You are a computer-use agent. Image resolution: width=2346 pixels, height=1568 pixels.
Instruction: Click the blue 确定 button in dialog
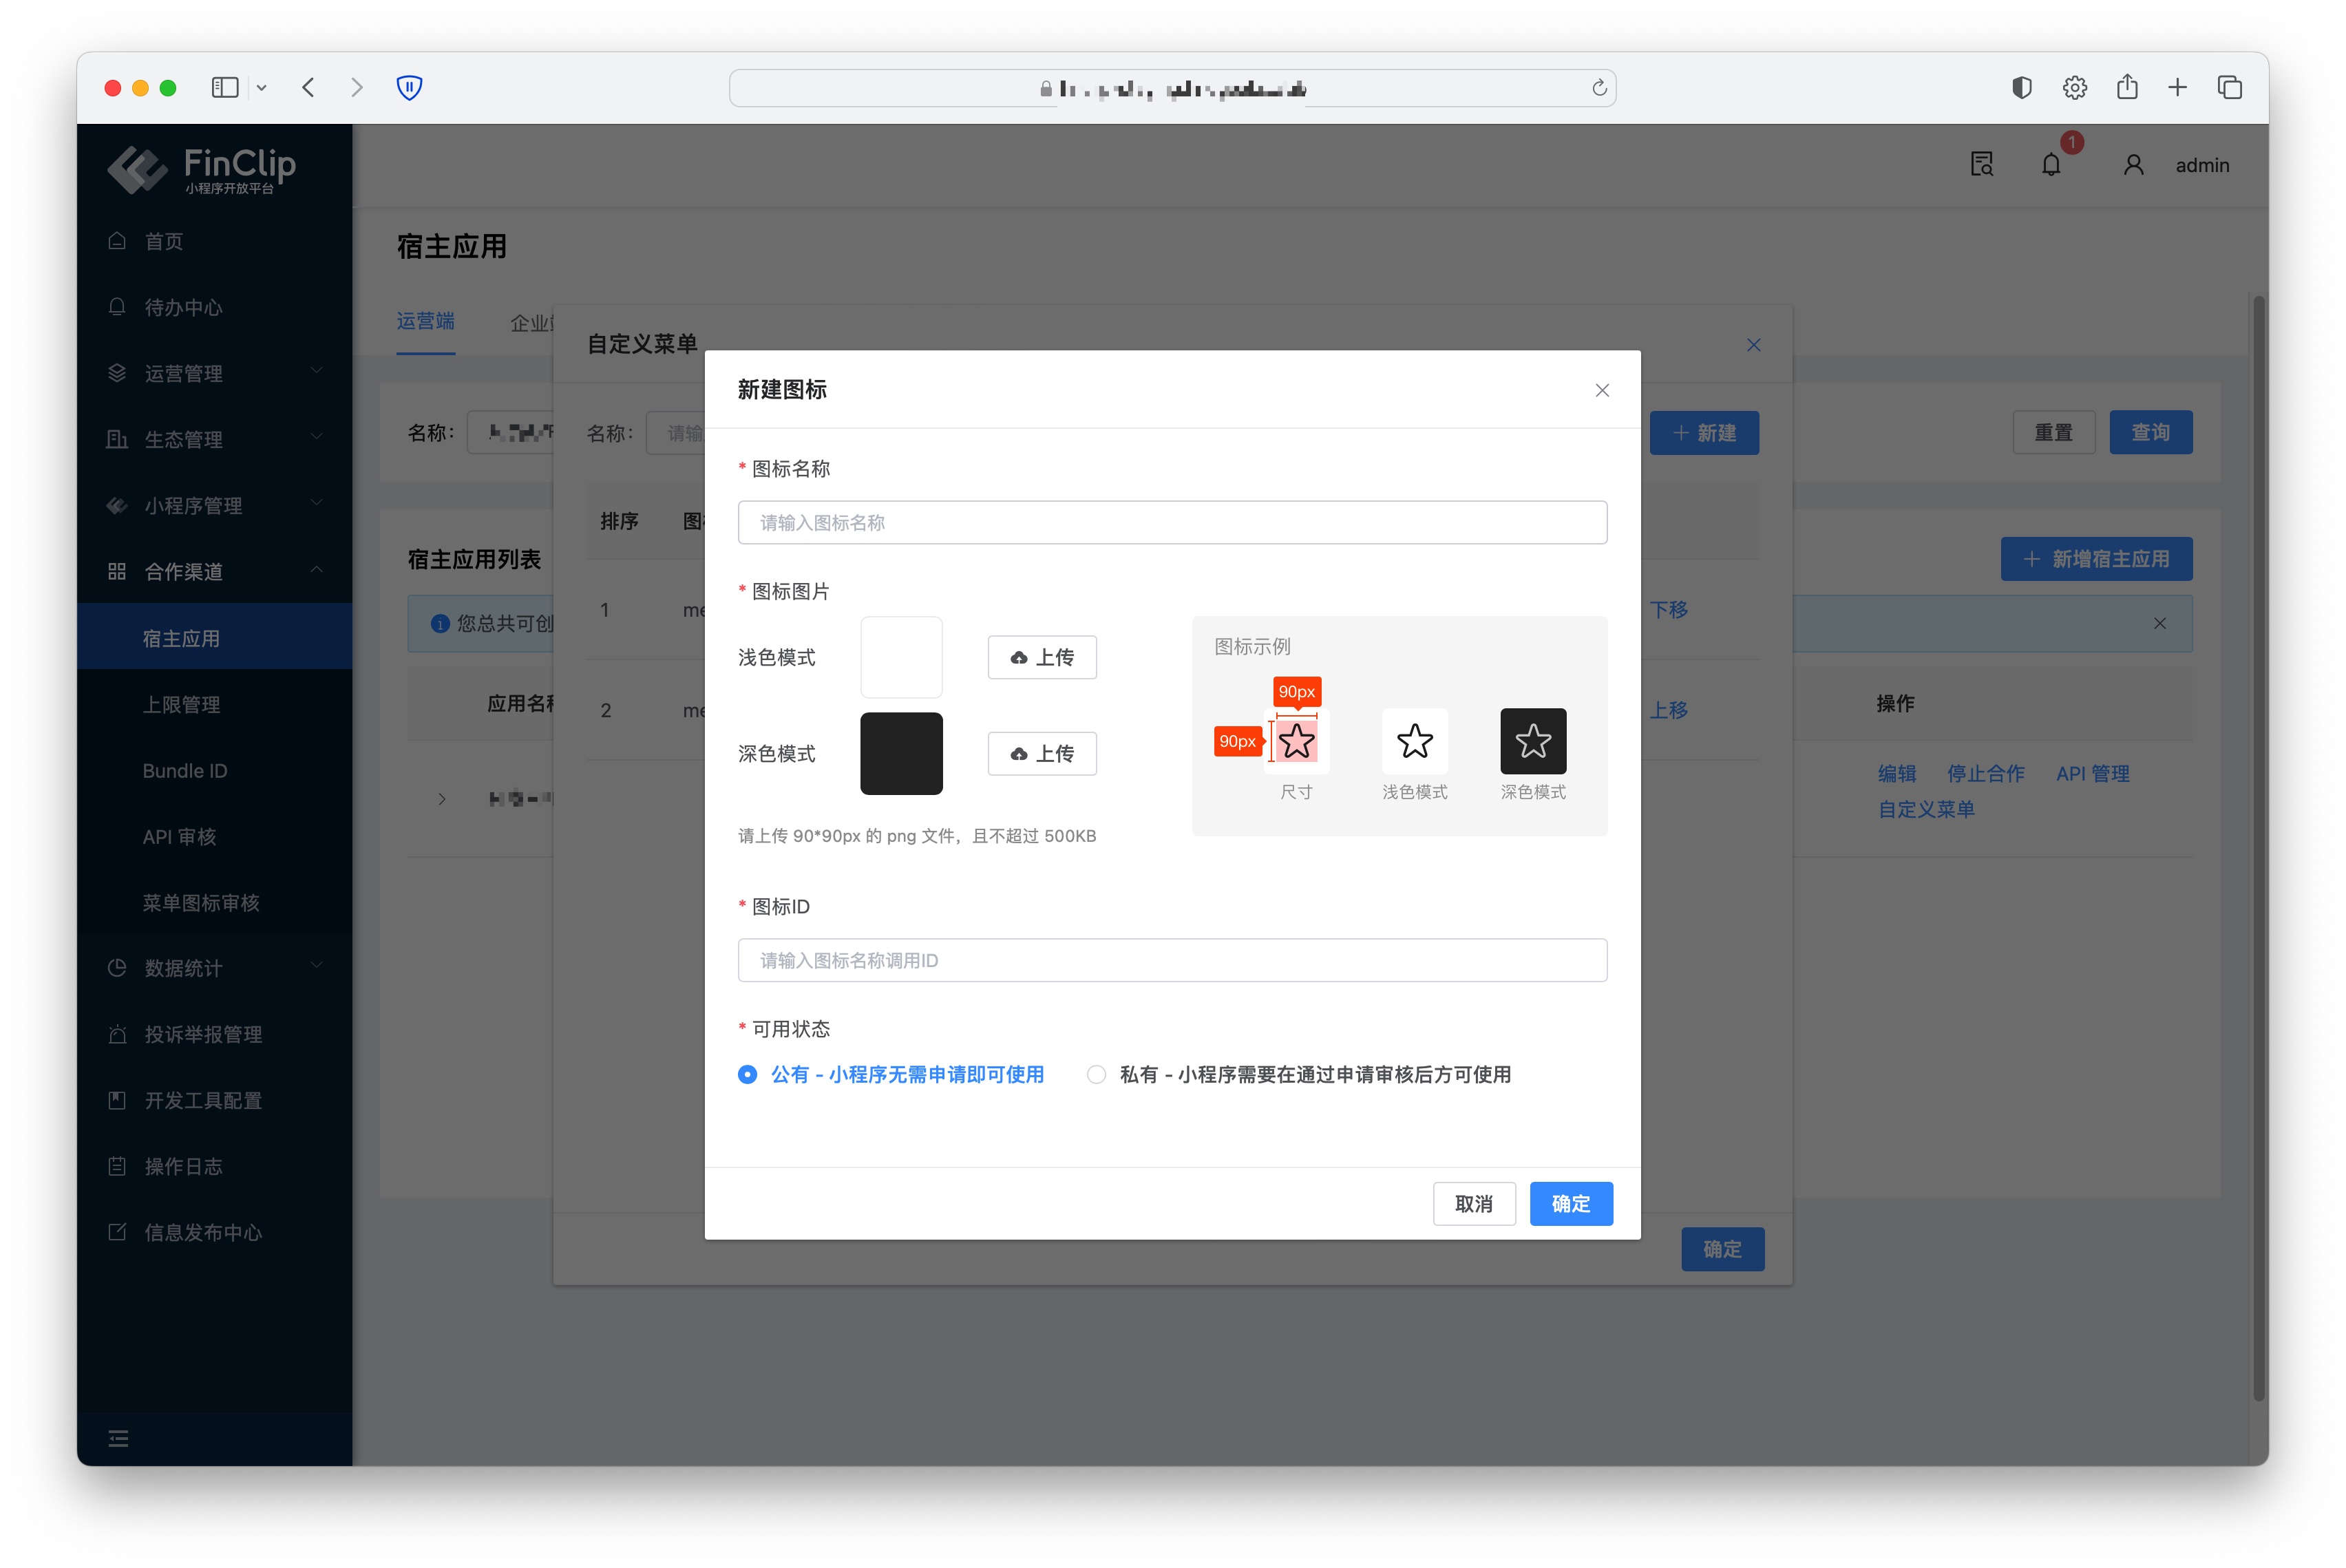pyautogui.click(x=1570, y=1203)
